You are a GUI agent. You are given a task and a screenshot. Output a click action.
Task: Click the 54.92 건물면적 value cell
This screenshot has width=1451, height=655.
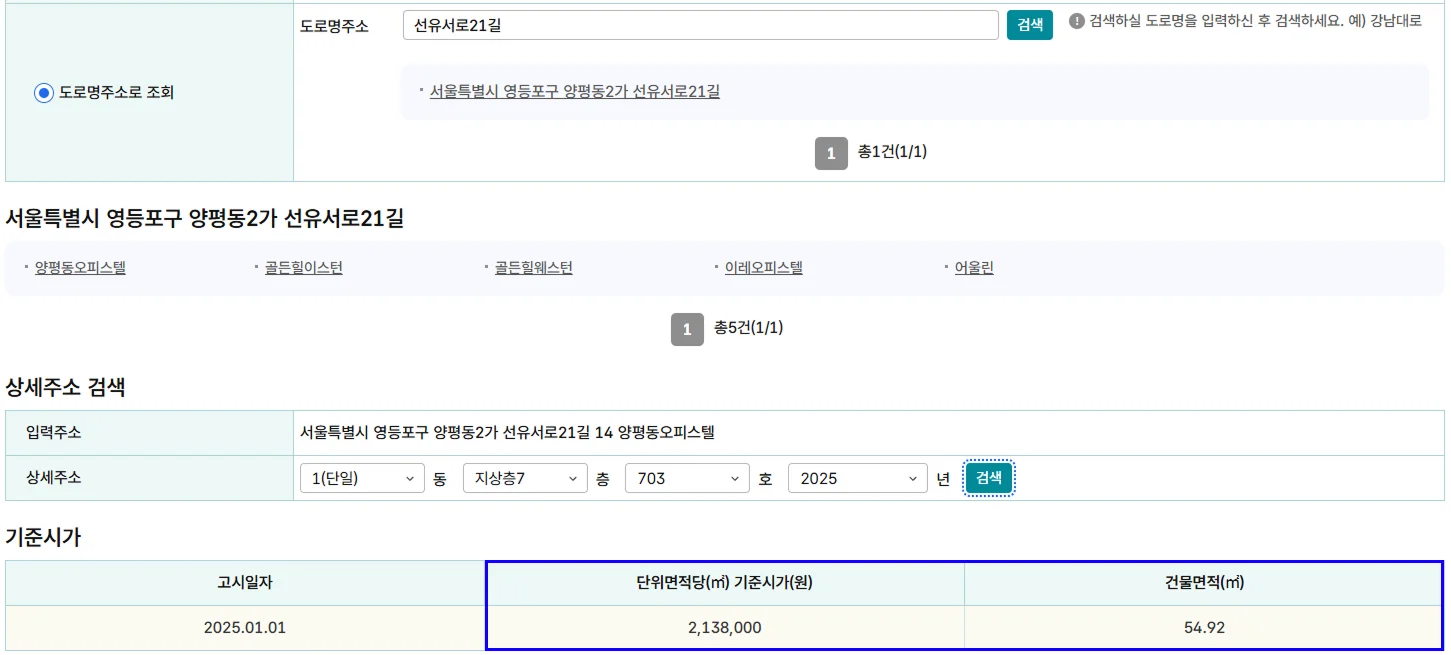click(x=1203, y=628)
